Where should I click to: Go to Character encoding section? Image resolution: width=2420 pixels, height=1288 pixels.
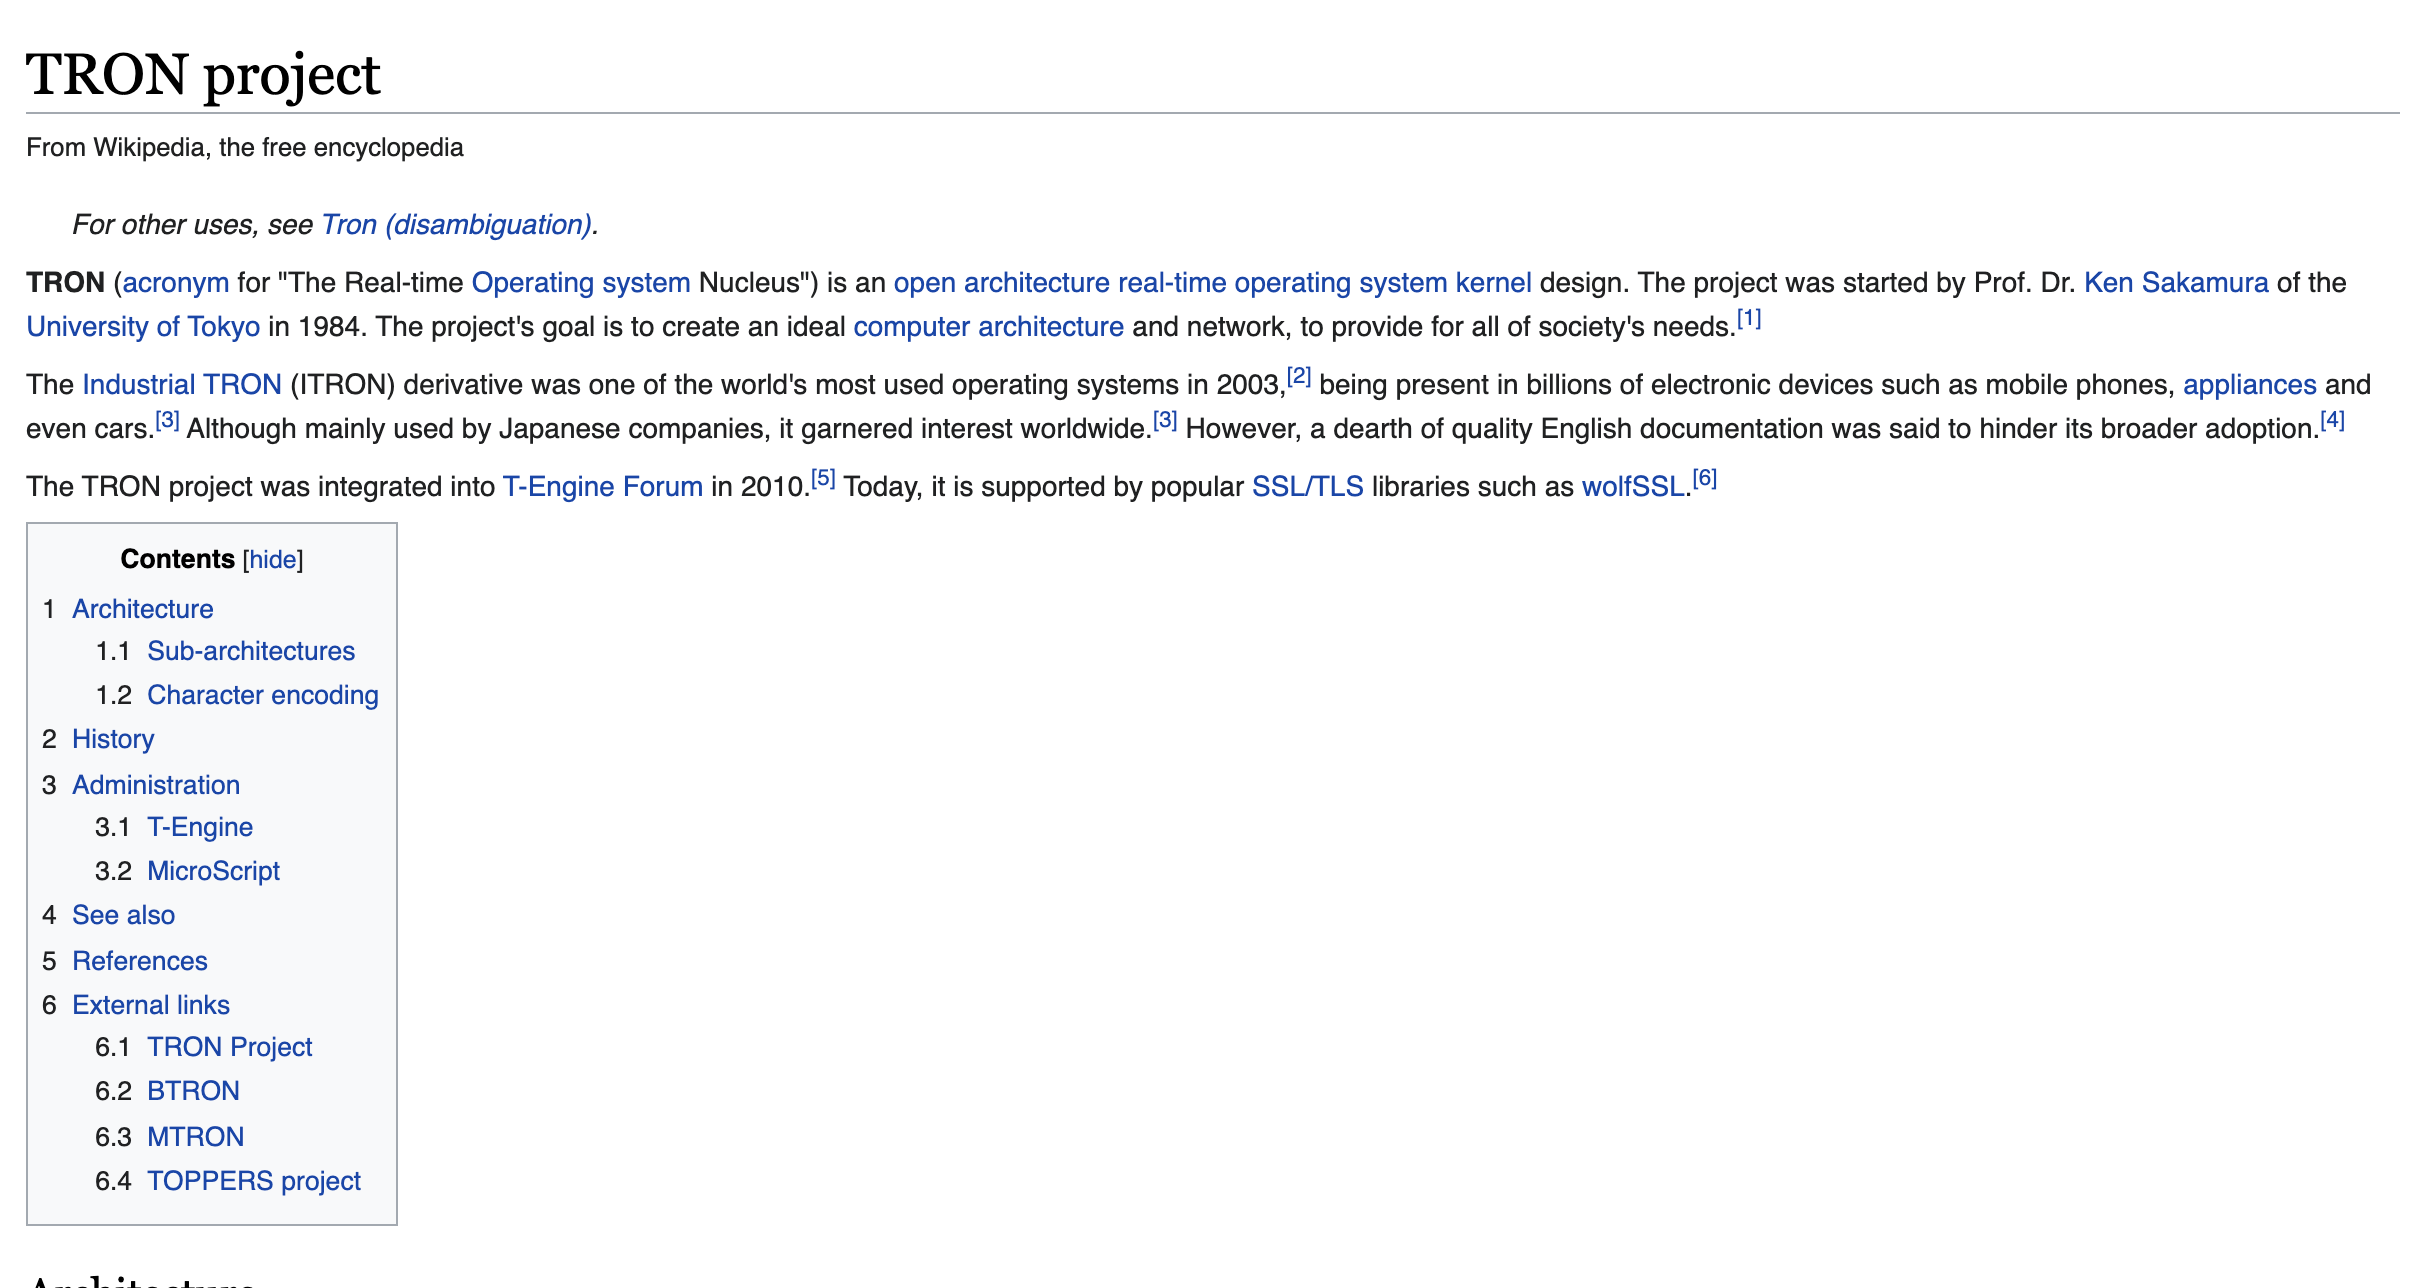(263, 695)
